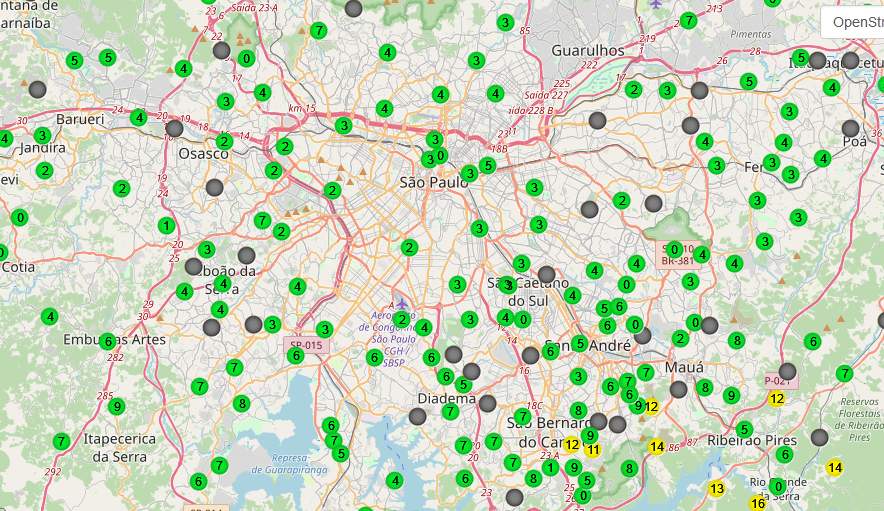Click green 1 marker below São Bernardo do Campo
Screen dimensions: 884x511
(x=551, y=468)
